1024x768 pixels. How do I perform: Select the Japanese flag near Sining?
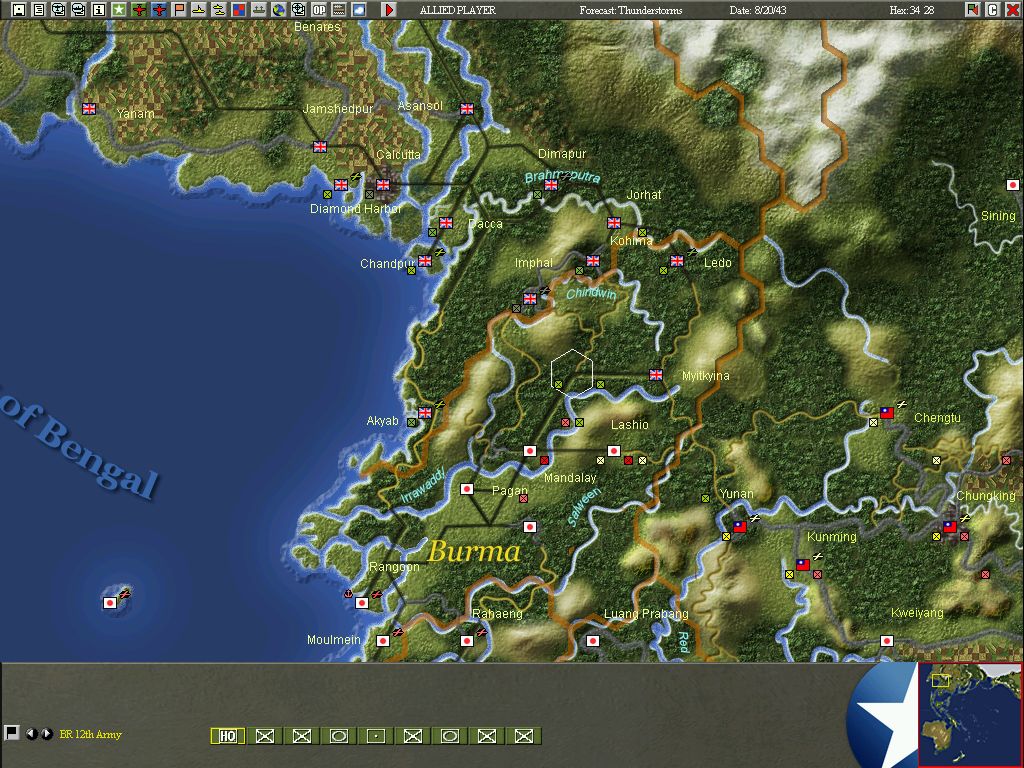[1013, 185]
